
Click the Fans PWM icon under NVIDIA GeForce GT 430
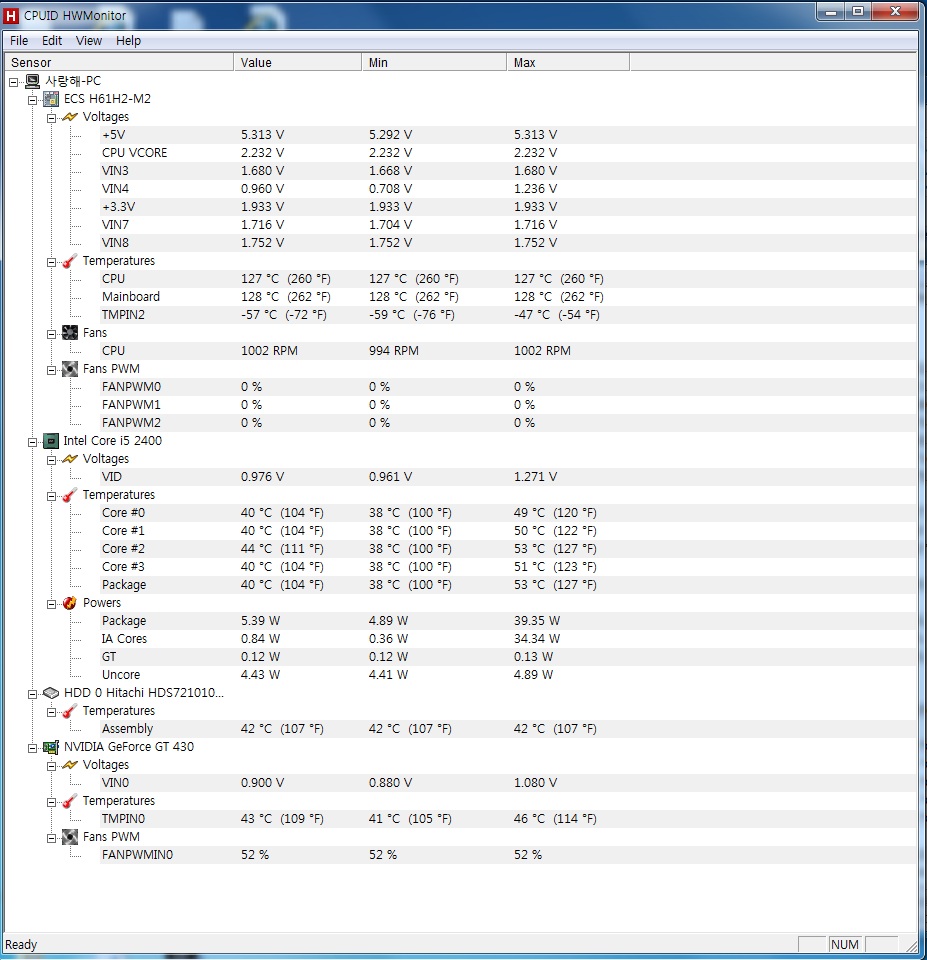(70, 837)
